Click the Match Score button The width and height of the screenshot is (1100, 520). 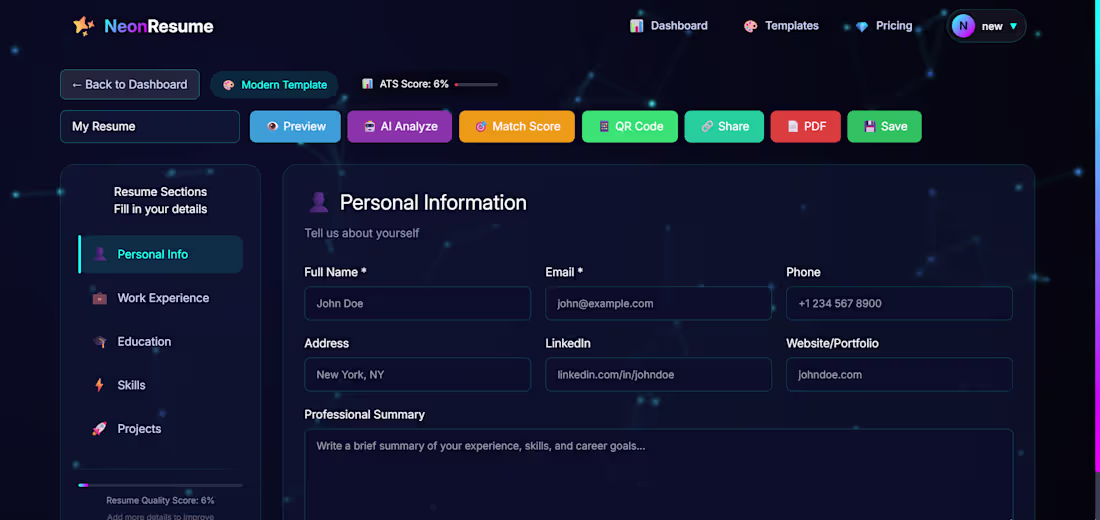[516, 126]
